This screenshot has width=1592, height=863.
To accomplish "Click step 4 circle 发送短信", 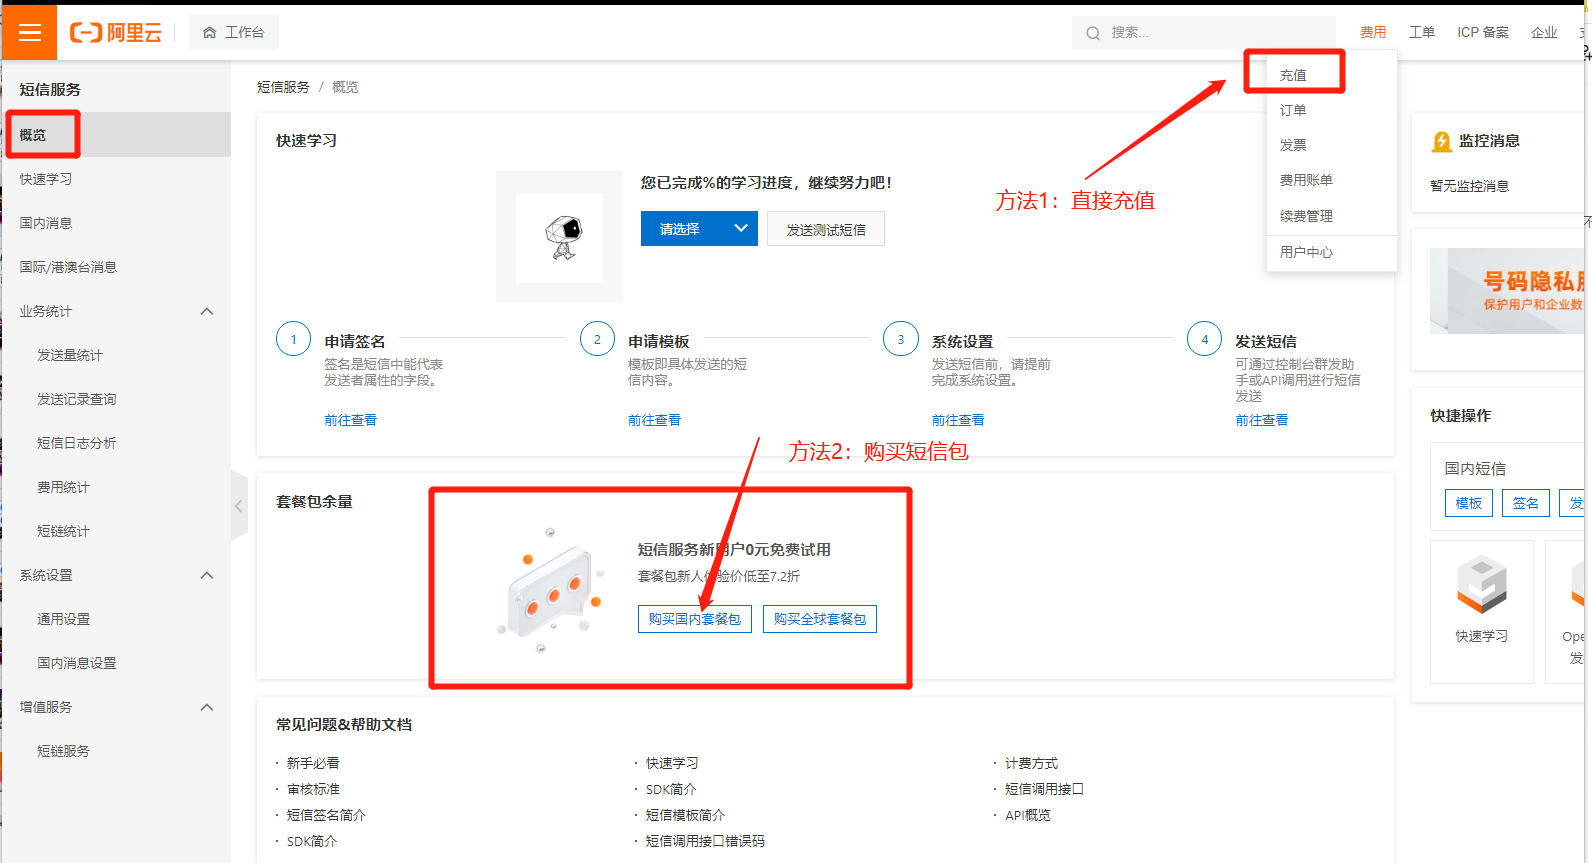I will pyautogui.click(x=1204, y=340).
